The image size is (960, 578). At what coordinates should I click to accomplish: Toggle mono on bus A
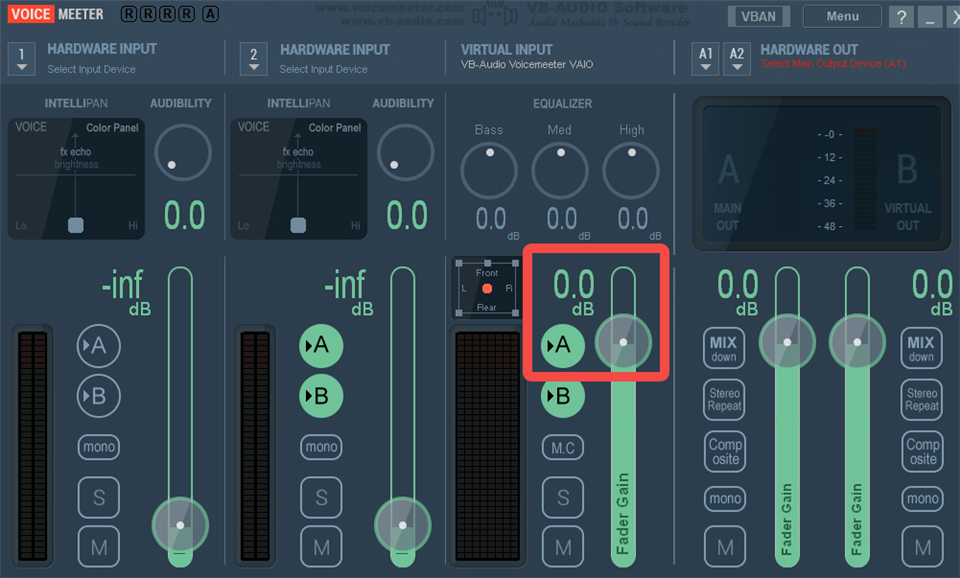coord(725,498)
